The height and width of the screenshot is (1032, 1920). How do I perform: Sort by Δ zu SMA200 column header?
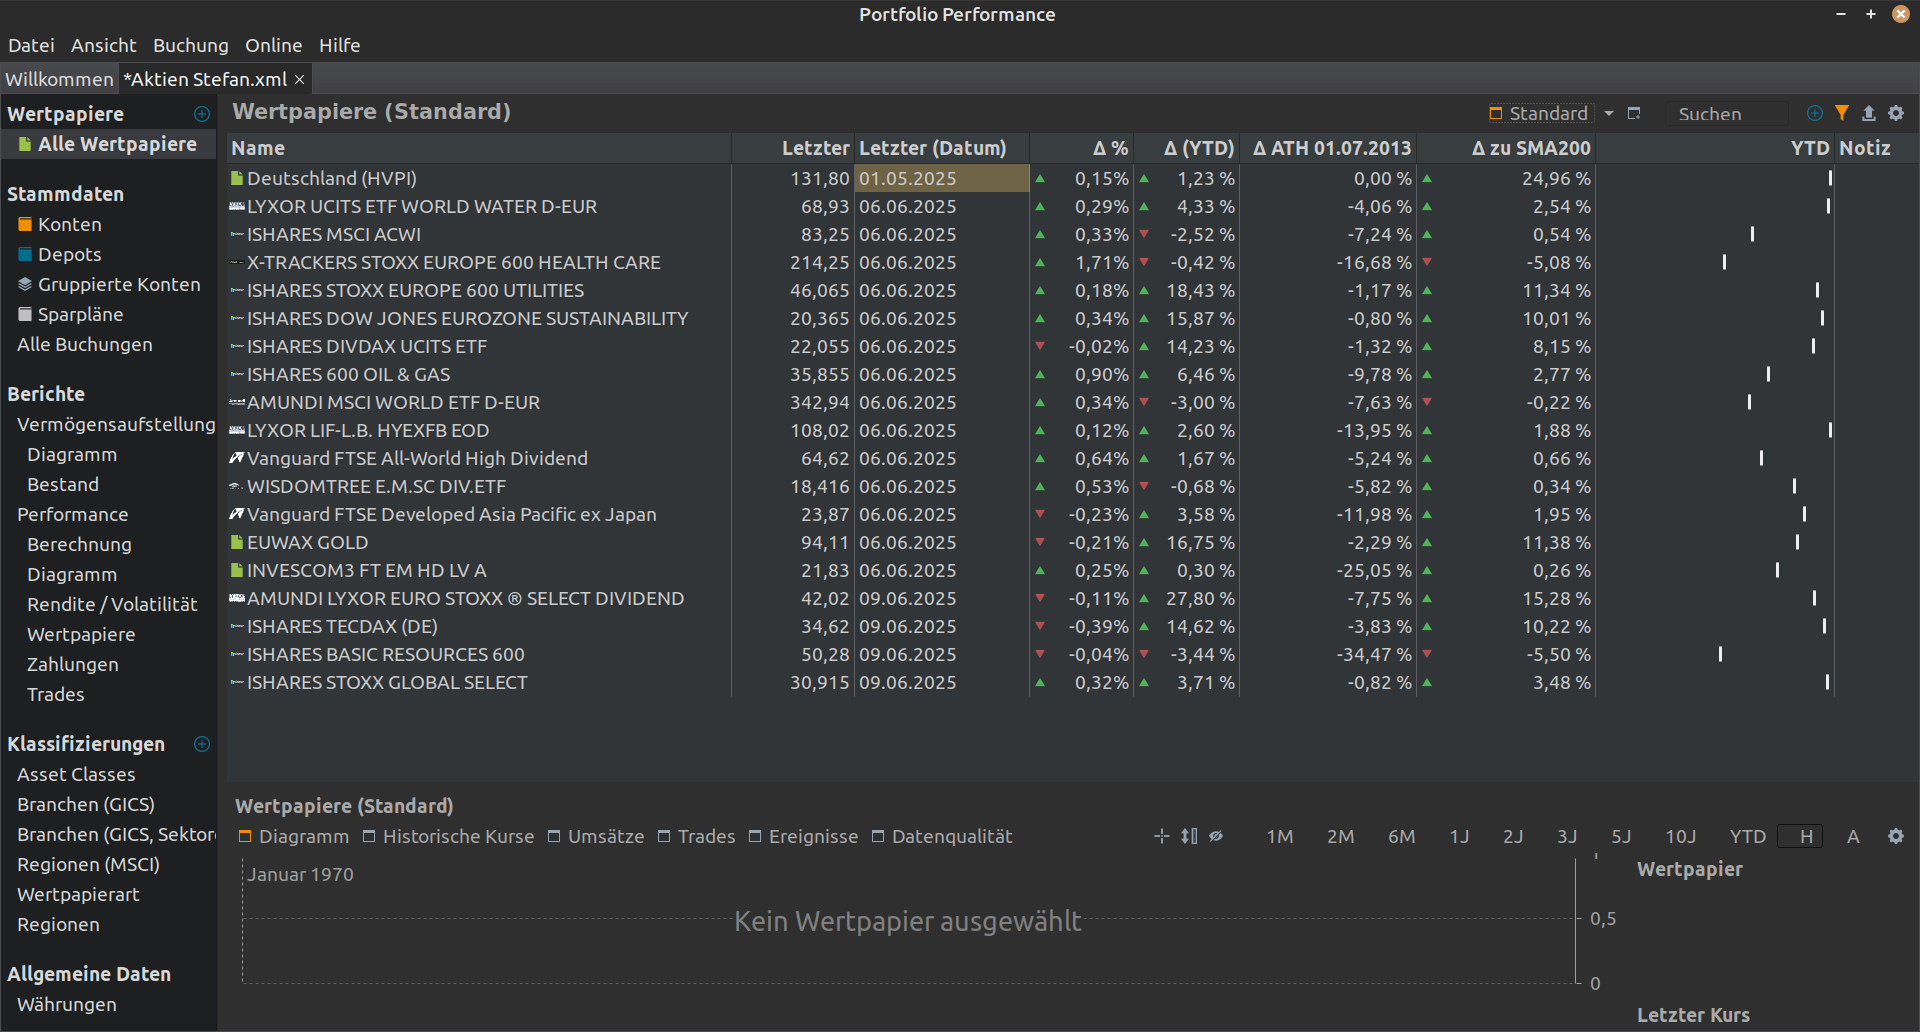[x=1507, y=148]
